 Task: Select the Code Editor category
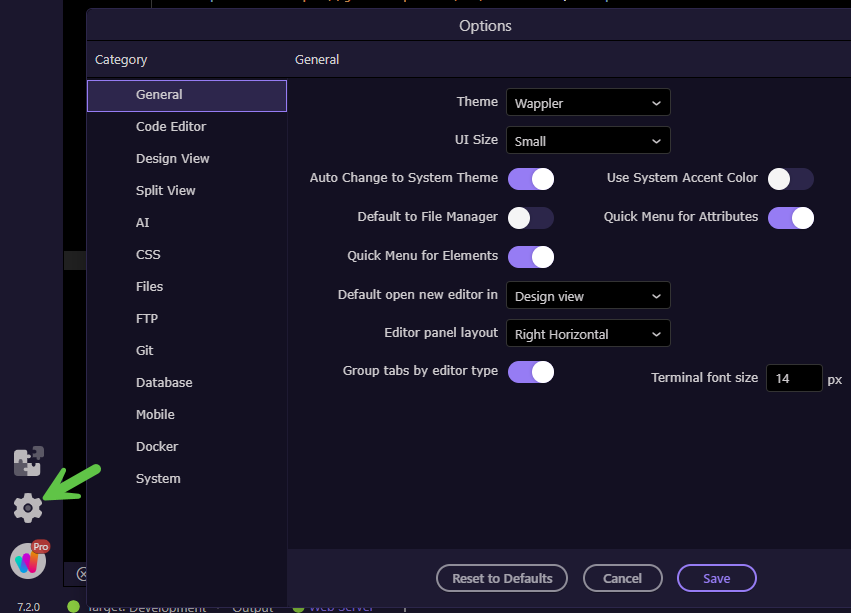[x=171, y=127]
